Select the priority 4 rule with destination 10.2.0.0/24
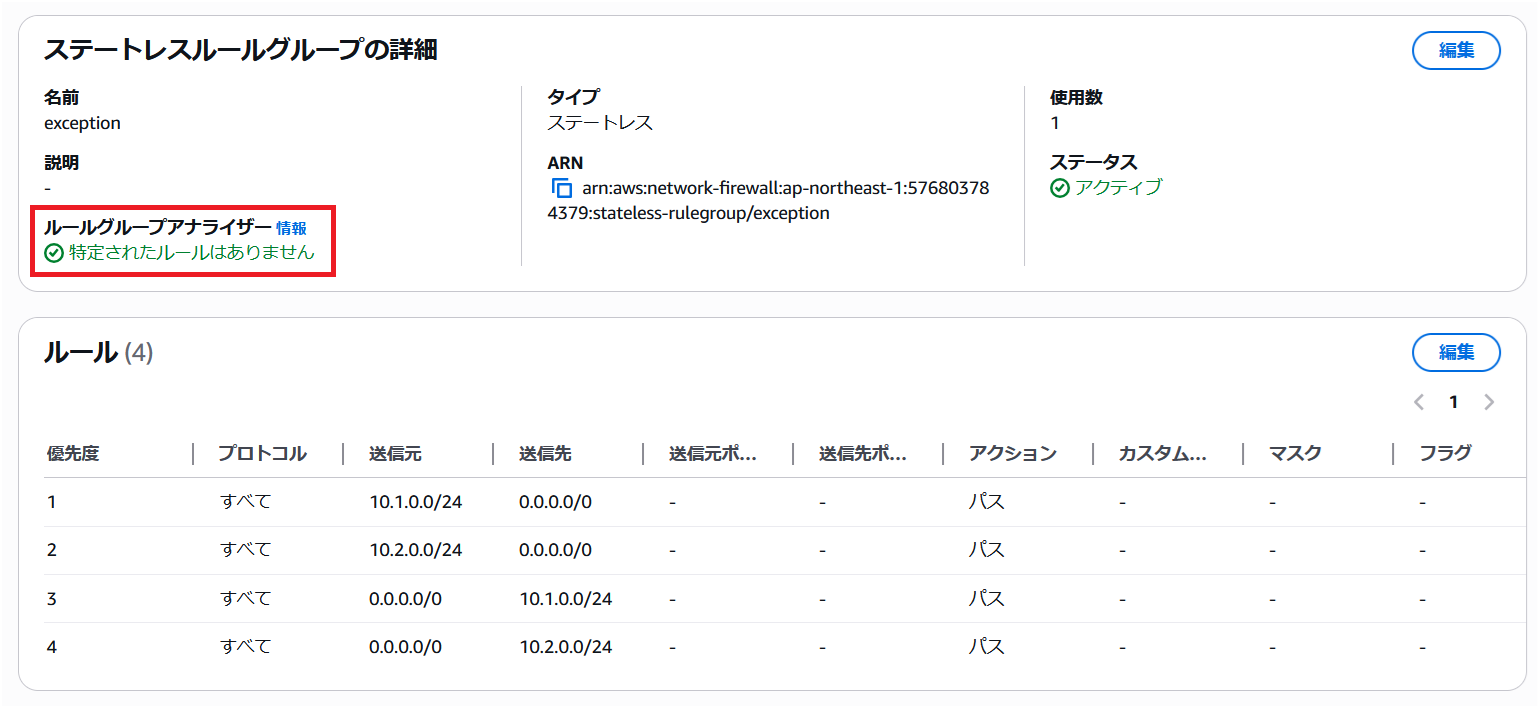 (x=565, y=647)
